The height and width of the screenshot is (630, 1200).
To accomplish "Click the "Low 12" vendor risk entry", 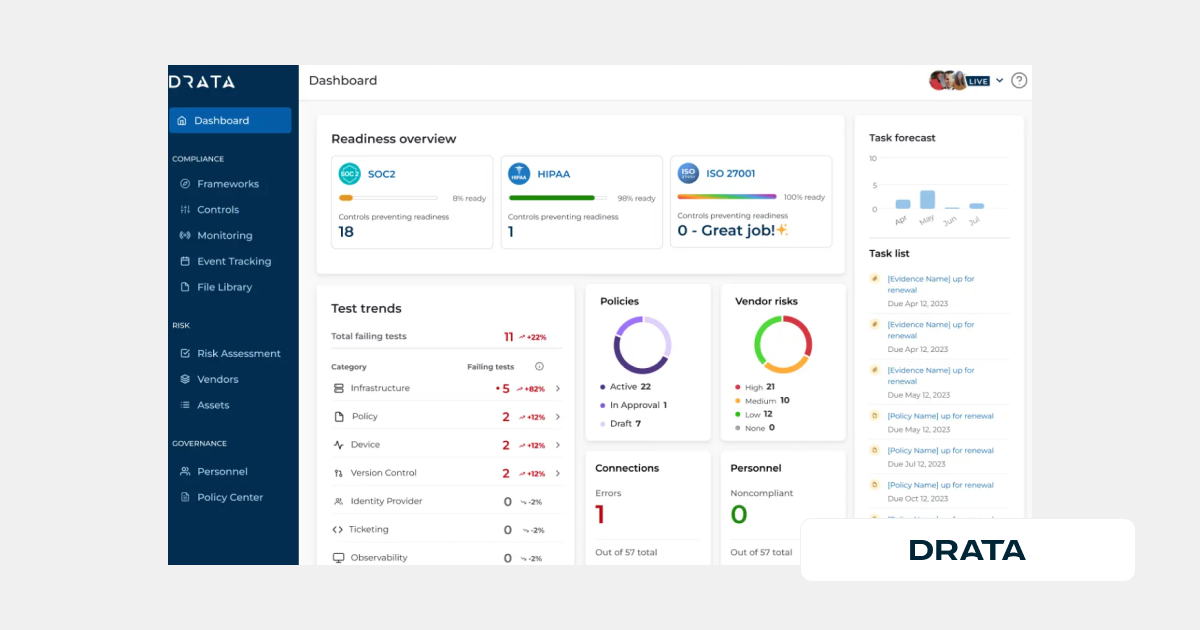I will [x=754, y=414].
